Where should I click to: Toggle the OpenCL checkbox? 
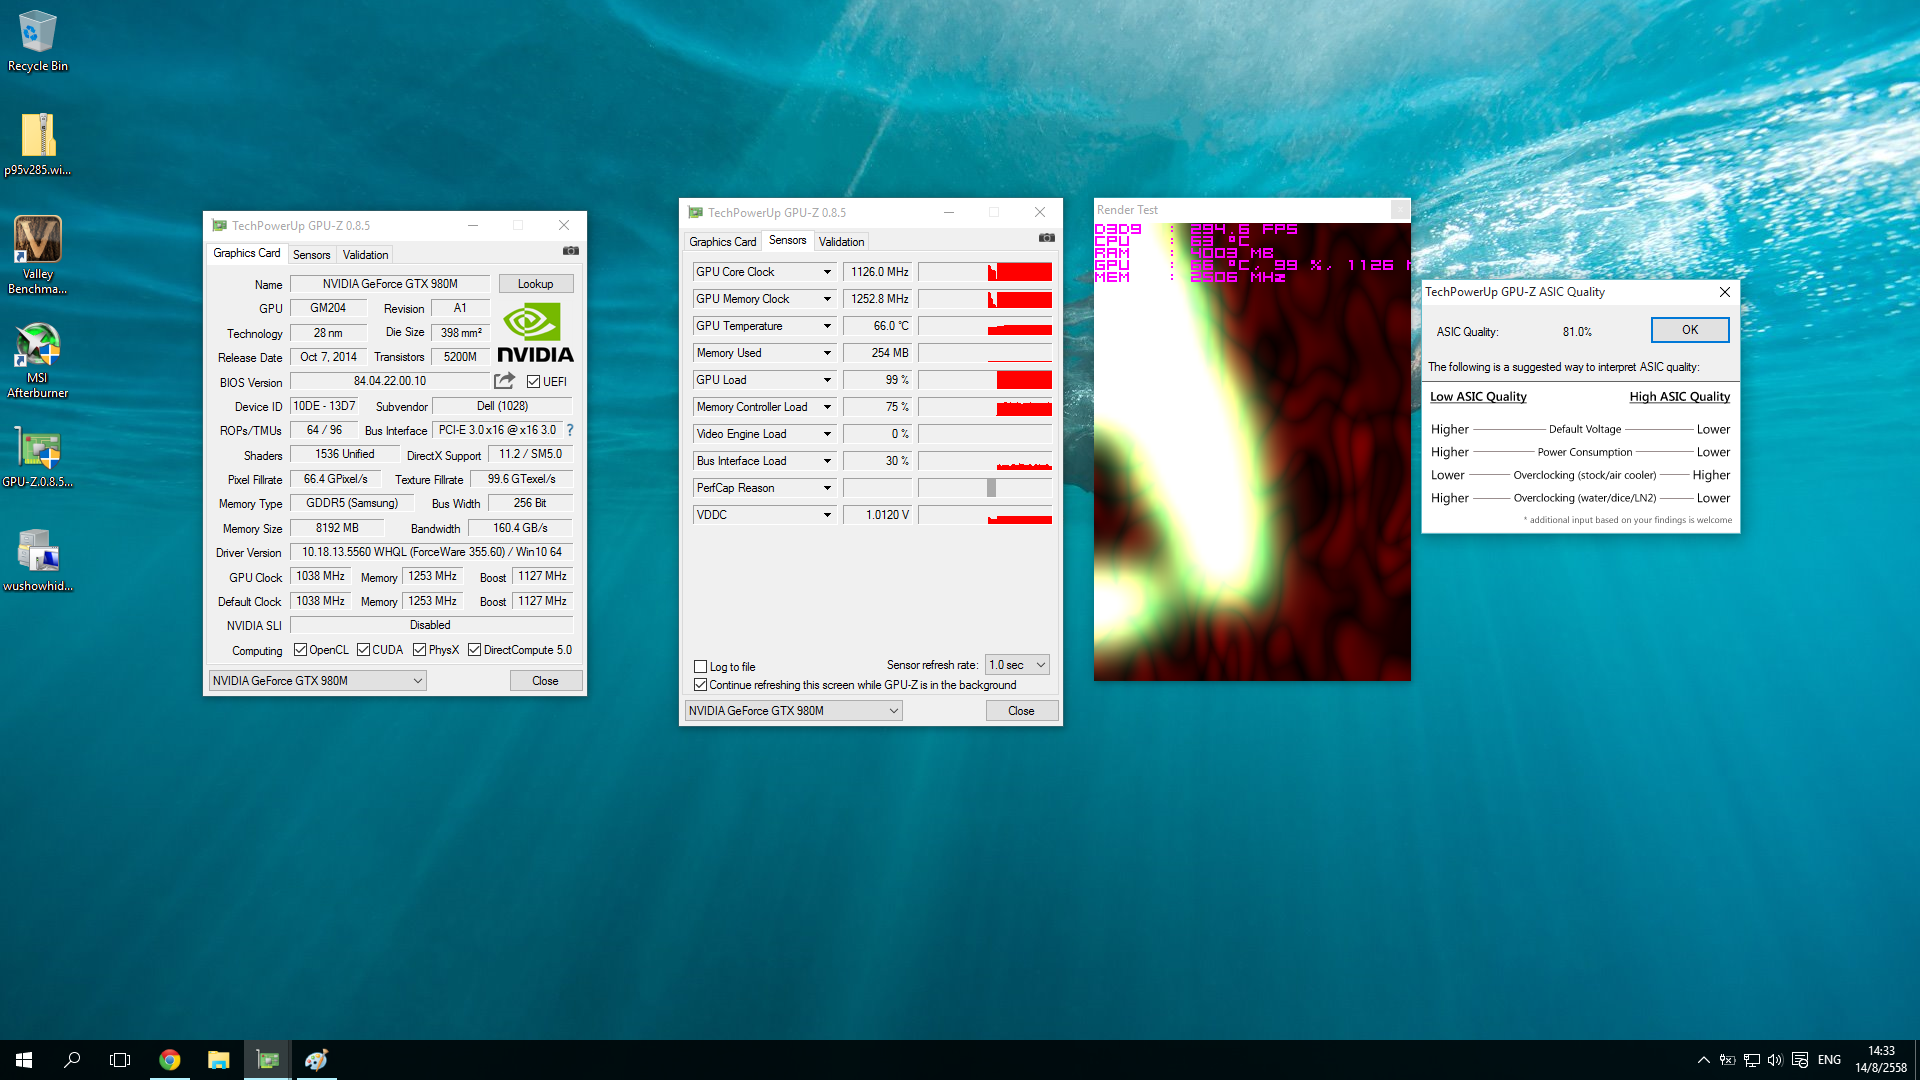pyautogui.click(x=300, y=650)
